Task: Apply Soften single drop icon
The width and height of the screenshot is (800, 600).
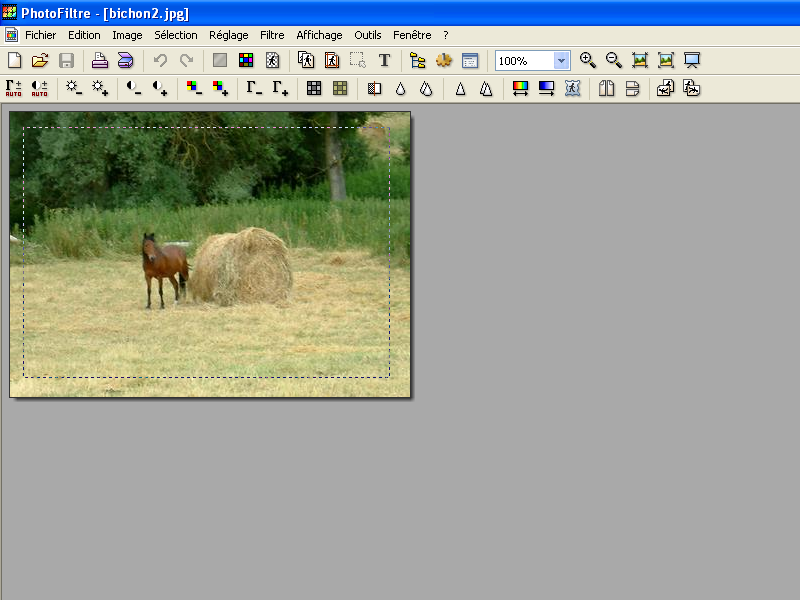Action: [400, 88]
